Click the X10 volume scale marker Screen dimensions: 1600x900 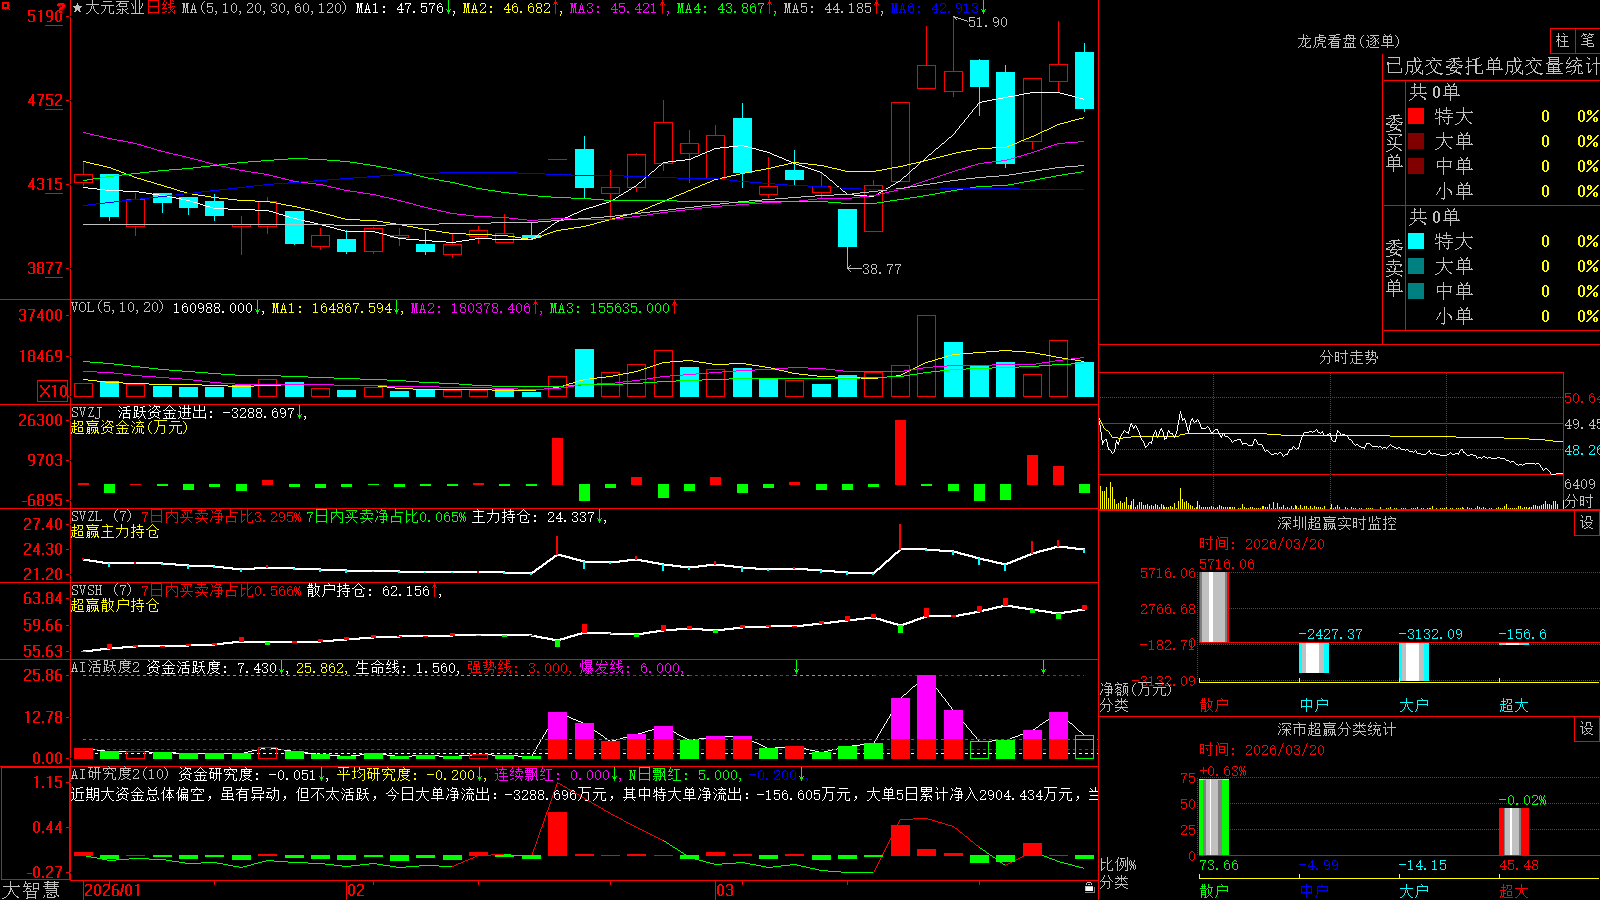coord(53,391)
